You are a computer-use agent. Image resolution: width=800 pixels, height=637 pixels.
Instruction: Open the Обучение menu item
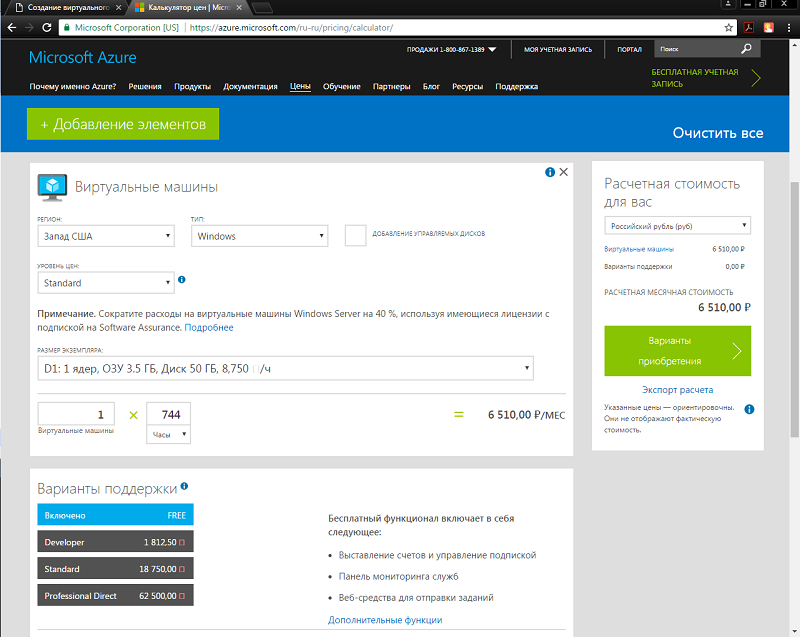tap(341, 86)
